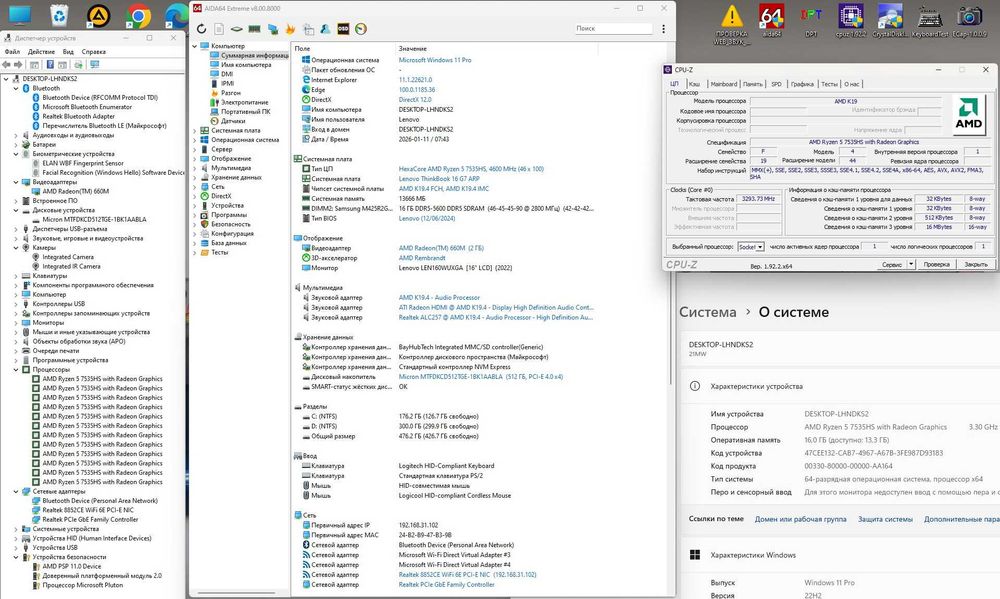Screen dimensions: 1000x599
Task: Click AIDA64 network computers toolbar icon
Action: coord(273,29)
